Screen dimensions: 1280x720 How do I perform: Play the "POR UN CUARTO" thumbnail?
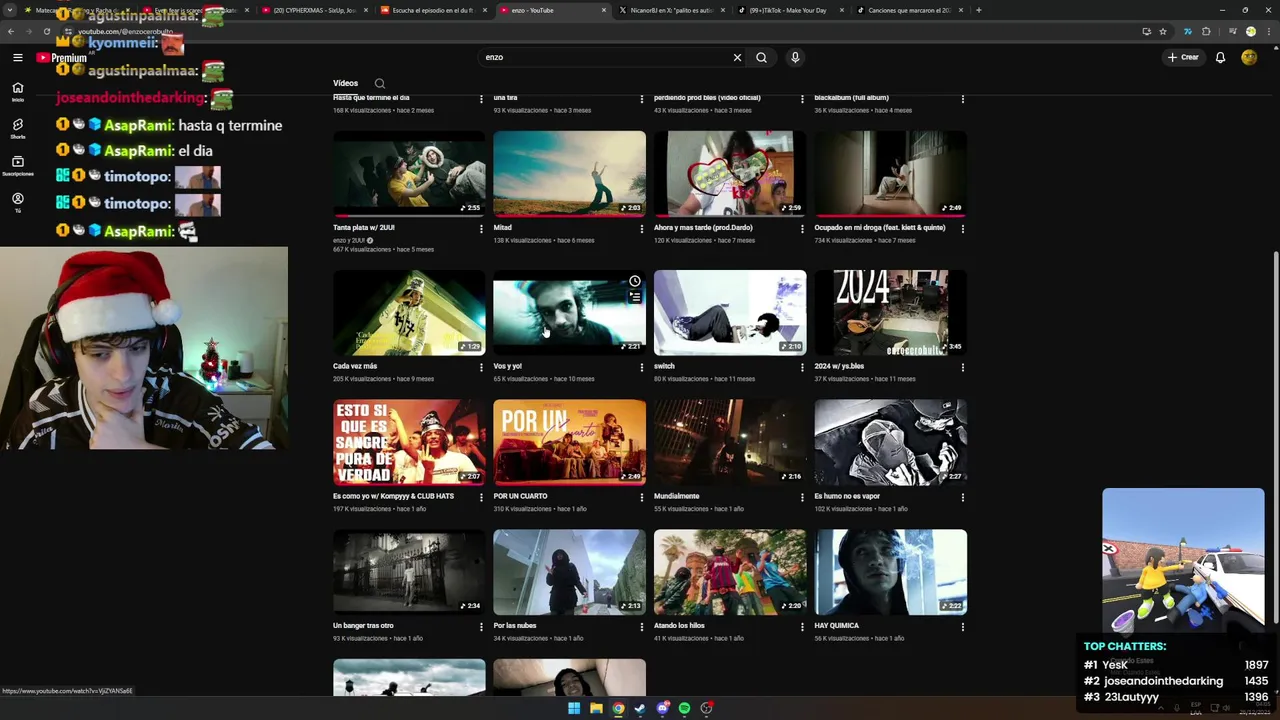click(569, 442)
